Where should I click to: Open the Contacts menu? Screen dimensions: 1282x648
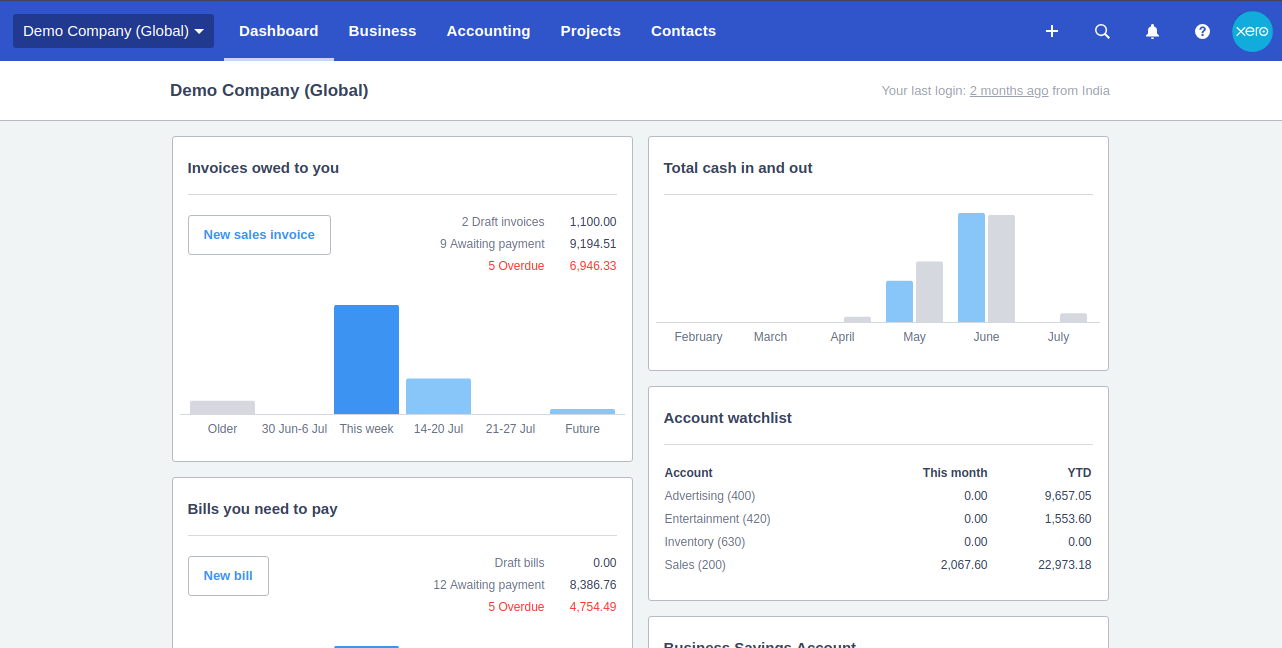pos(683,31)
